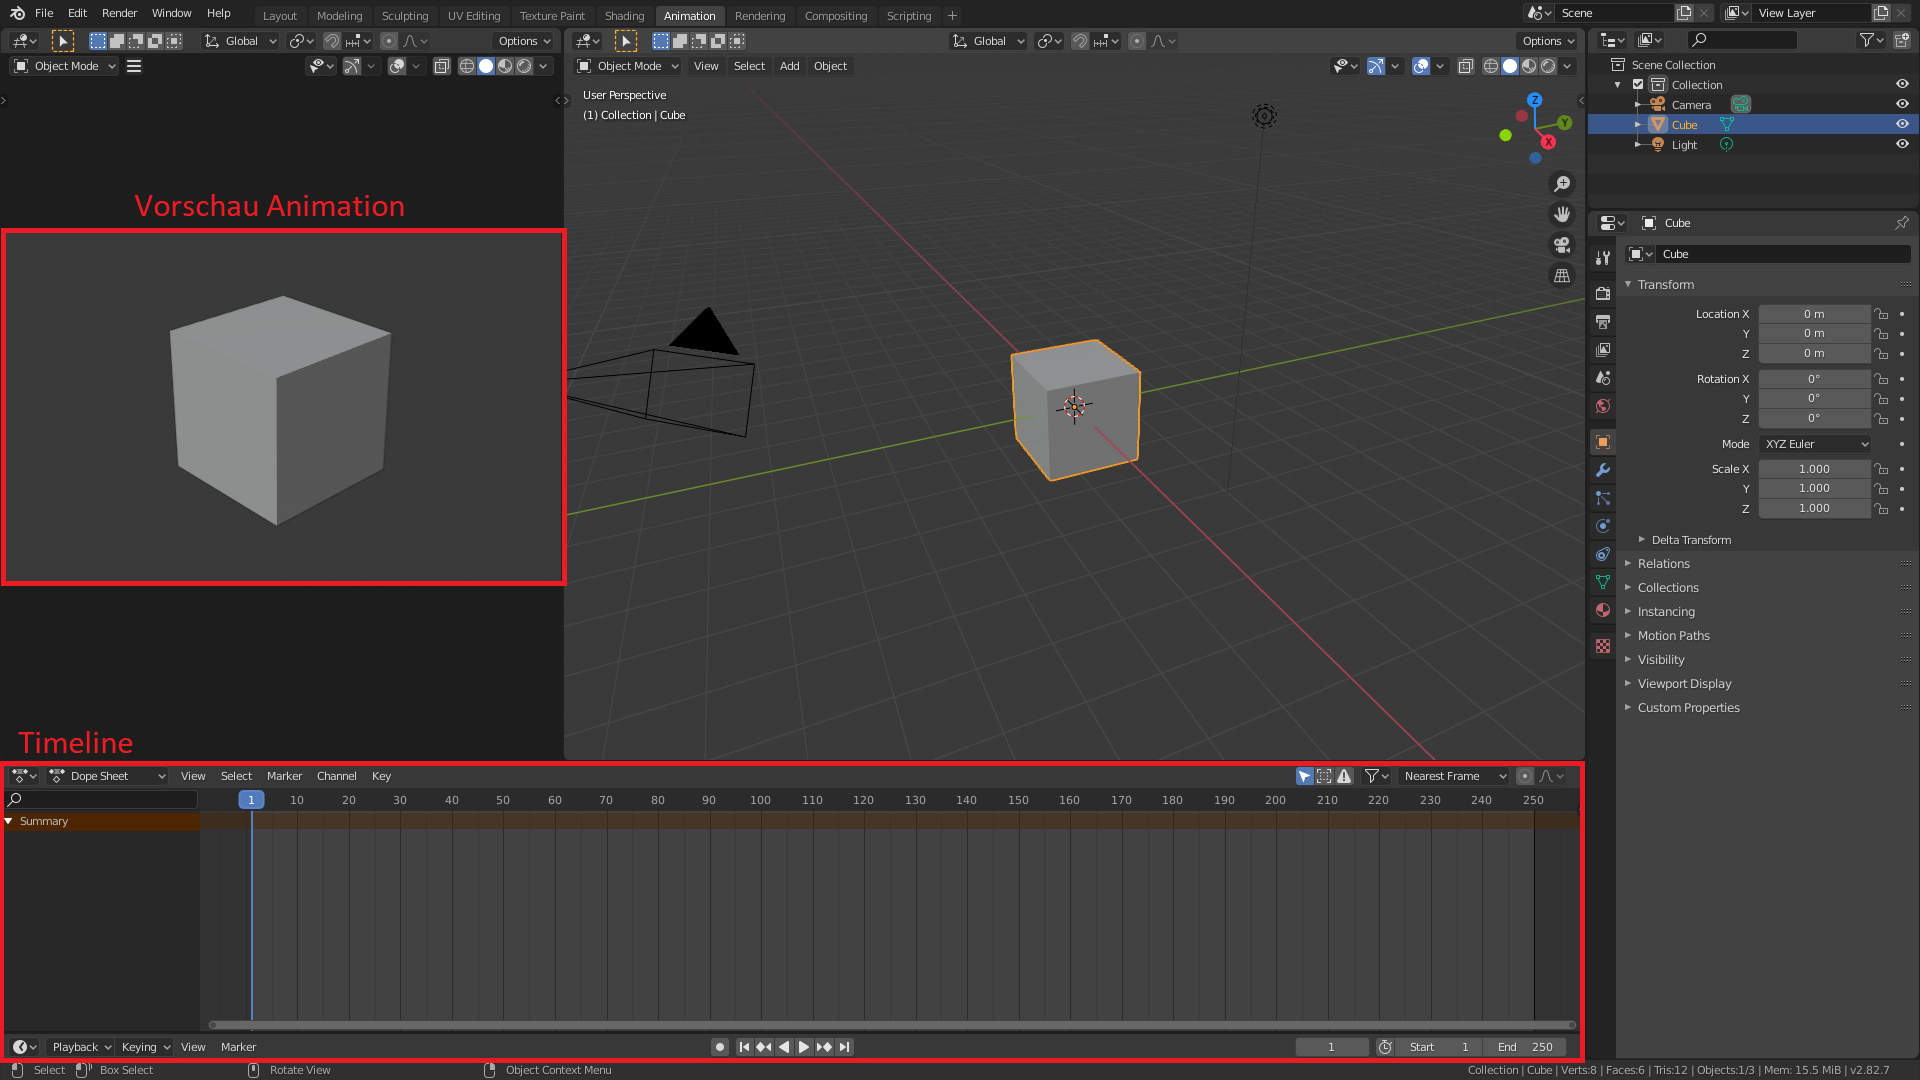Toggle camera view with the camera gizmo icon
Screen dimensions: 1920x1080
[x=1562, y=245]
